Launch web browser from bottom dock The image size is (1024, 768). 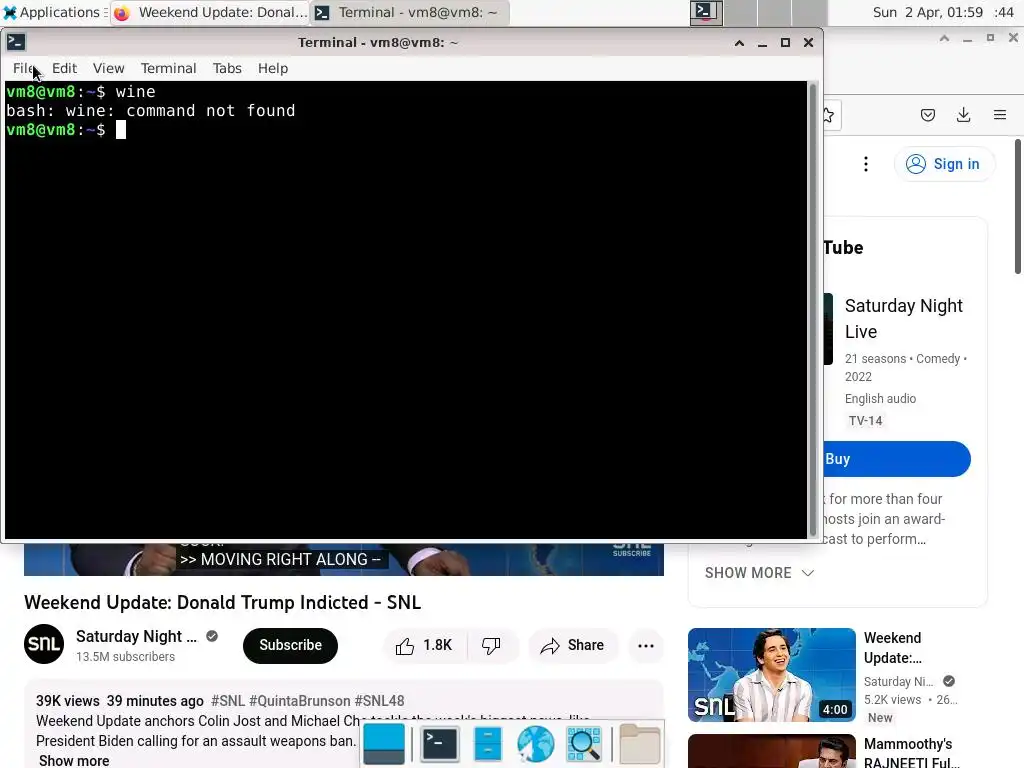coord(536,744)
